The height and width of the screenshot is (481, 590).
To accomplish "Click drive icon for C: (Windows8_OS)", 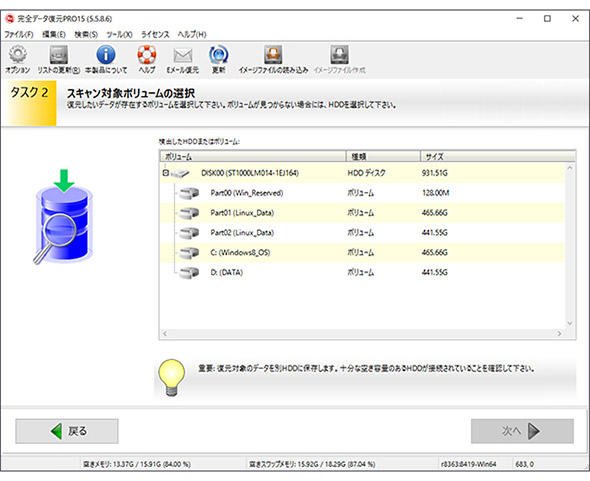I will [189, 253].
